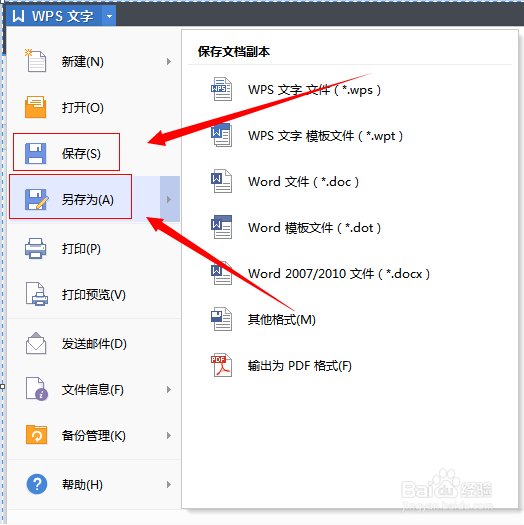The width and height of the screenshot is (524, 525).
Task: Save as Word 2007/2010 文件 (*.docx)
Action: [339, 274]
